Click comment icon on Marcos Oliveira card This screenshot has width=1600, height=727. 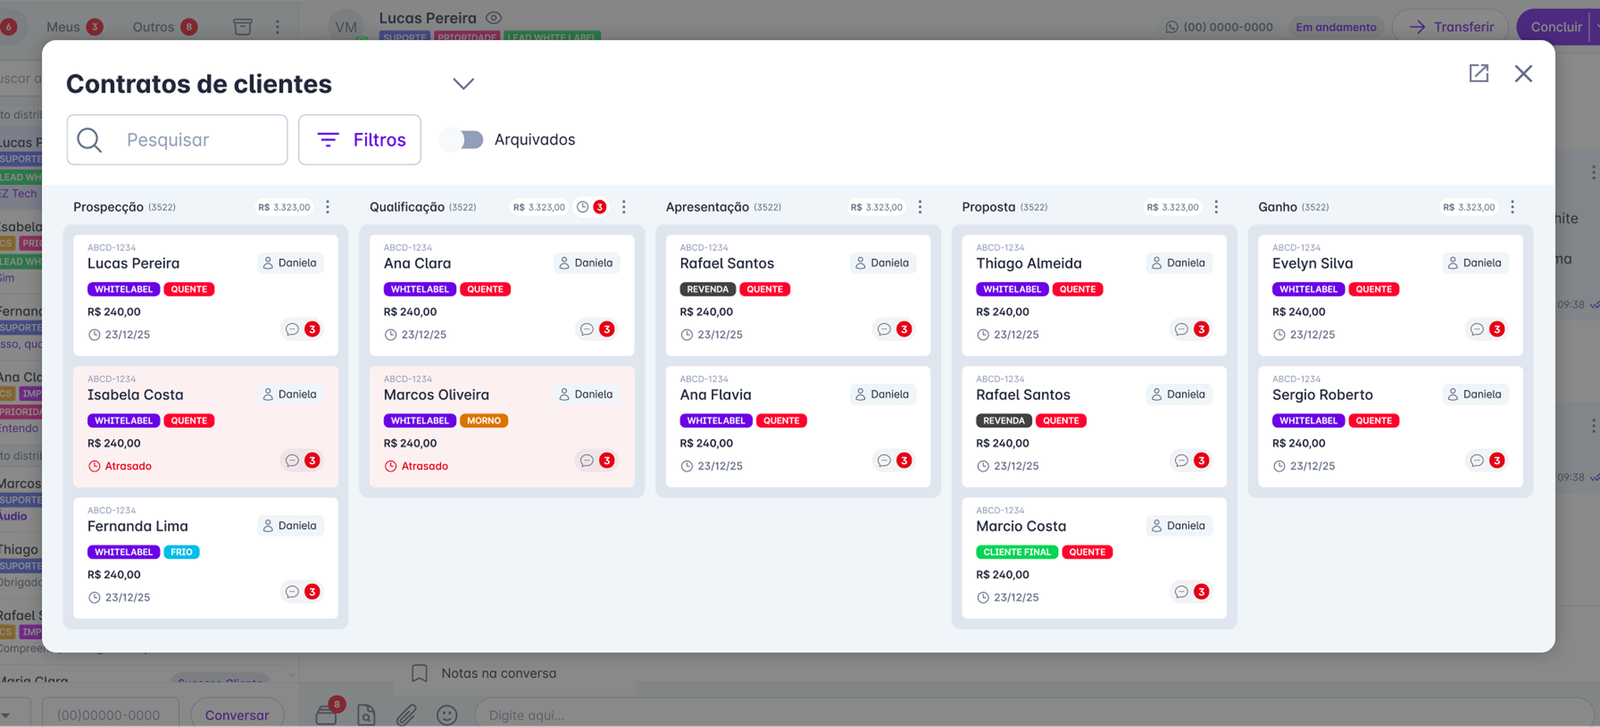tap(587, 461)
